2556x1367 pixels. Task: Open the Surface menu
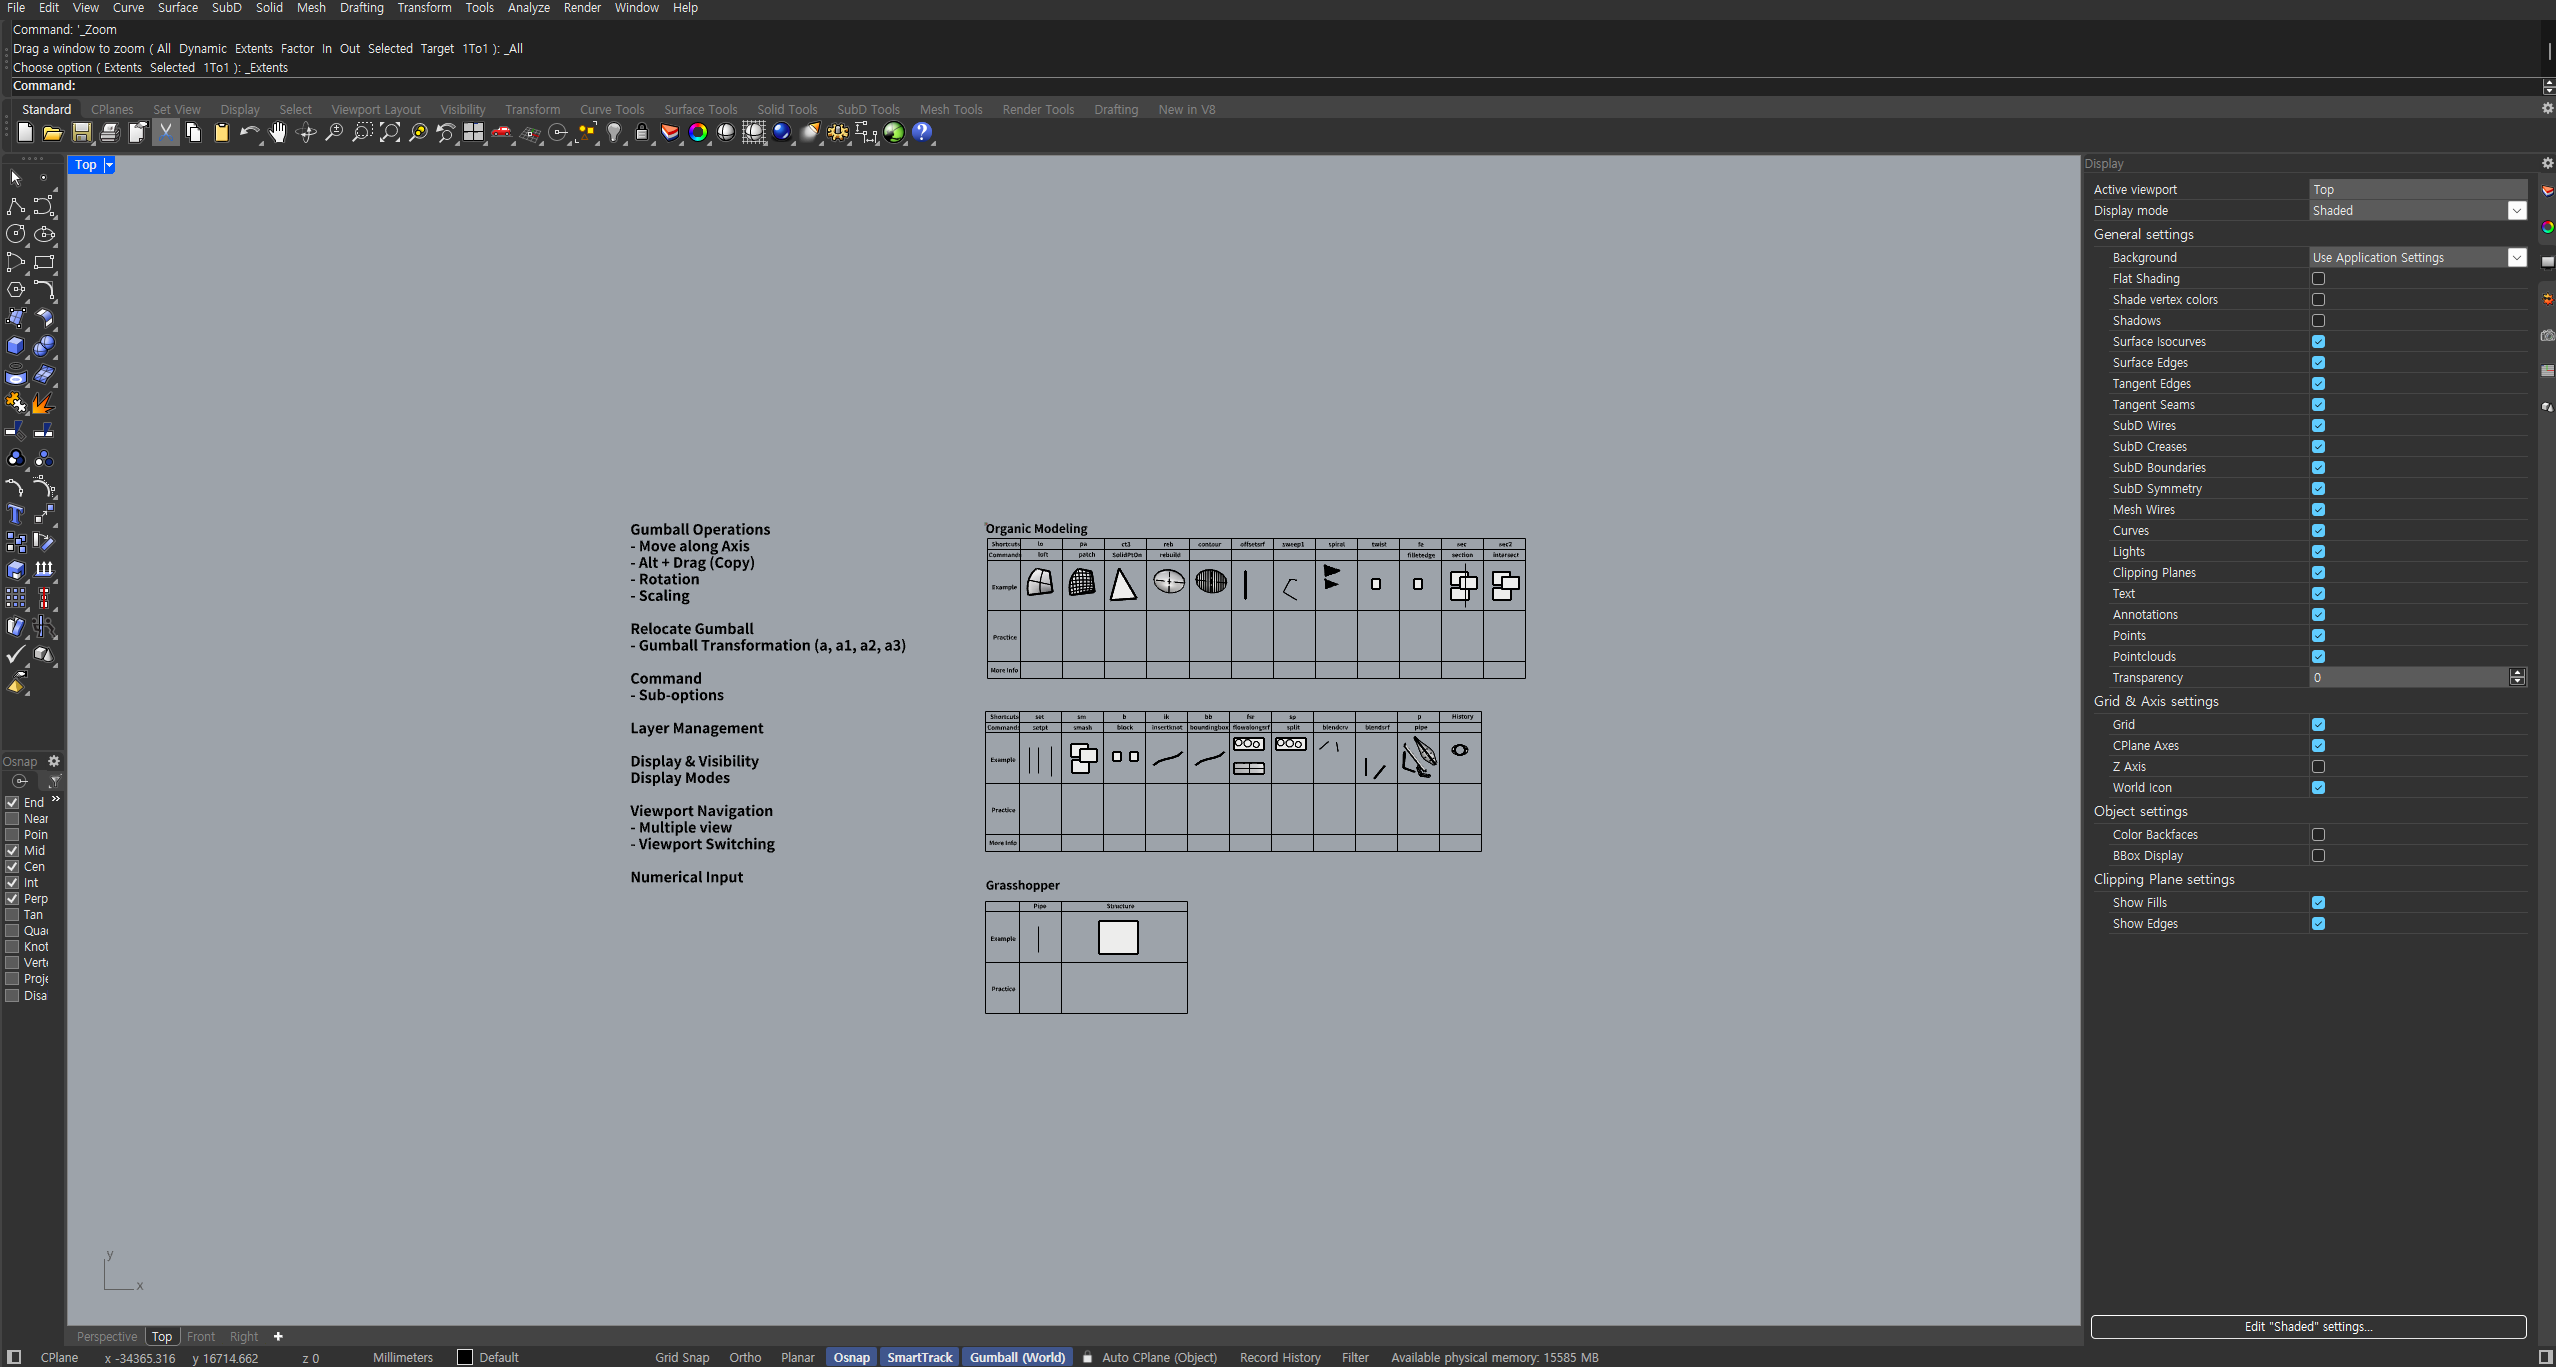click(177, 8)
